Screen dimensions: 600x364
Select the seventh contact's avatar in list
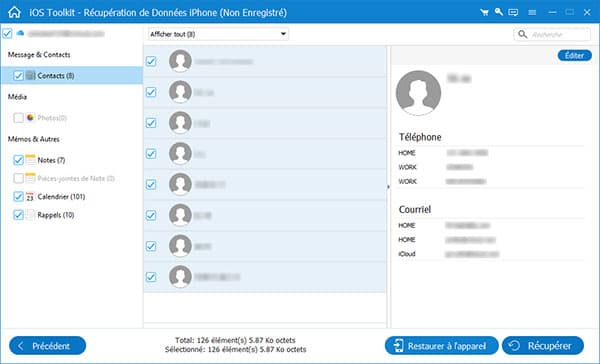[180, 246]
